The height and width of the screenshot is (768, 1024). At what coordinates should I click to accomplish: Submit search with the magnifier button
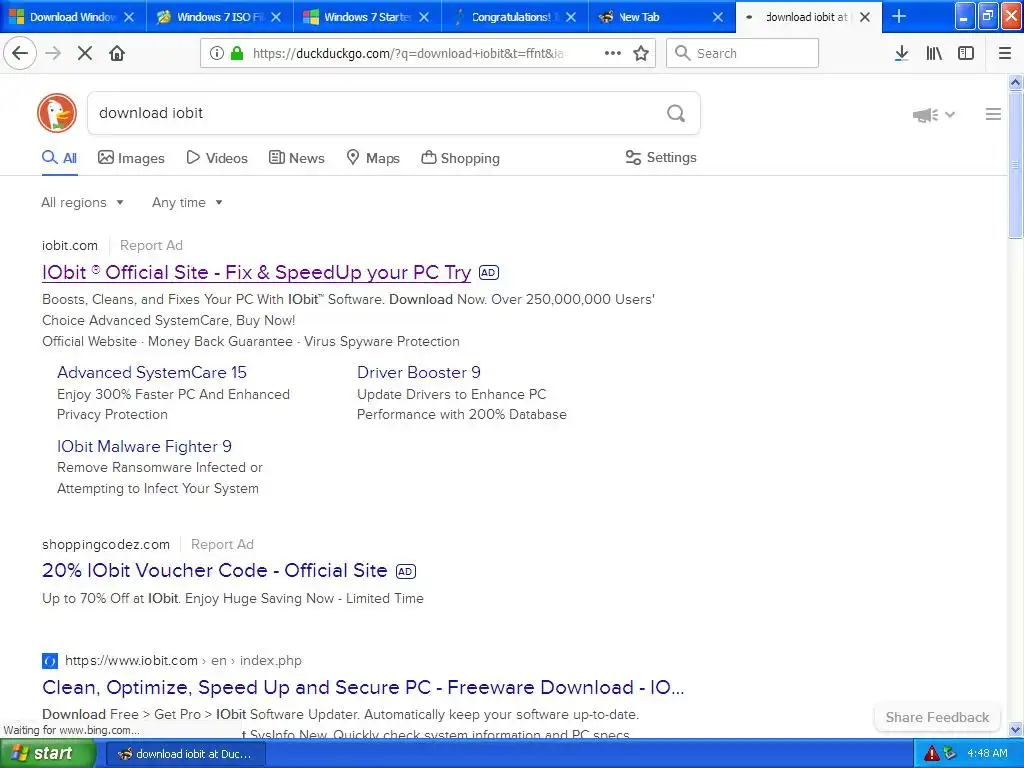(676, 114)
